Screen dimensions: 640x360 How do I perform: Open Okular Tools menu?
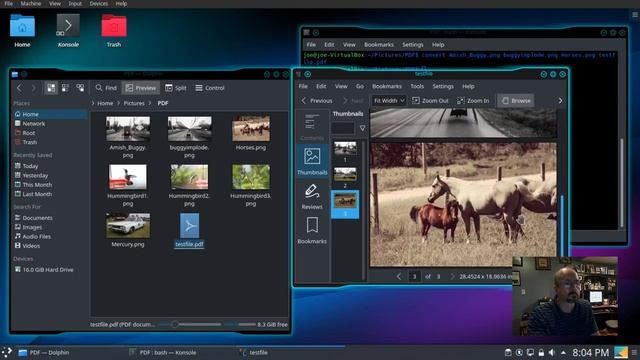coord(417,87)
